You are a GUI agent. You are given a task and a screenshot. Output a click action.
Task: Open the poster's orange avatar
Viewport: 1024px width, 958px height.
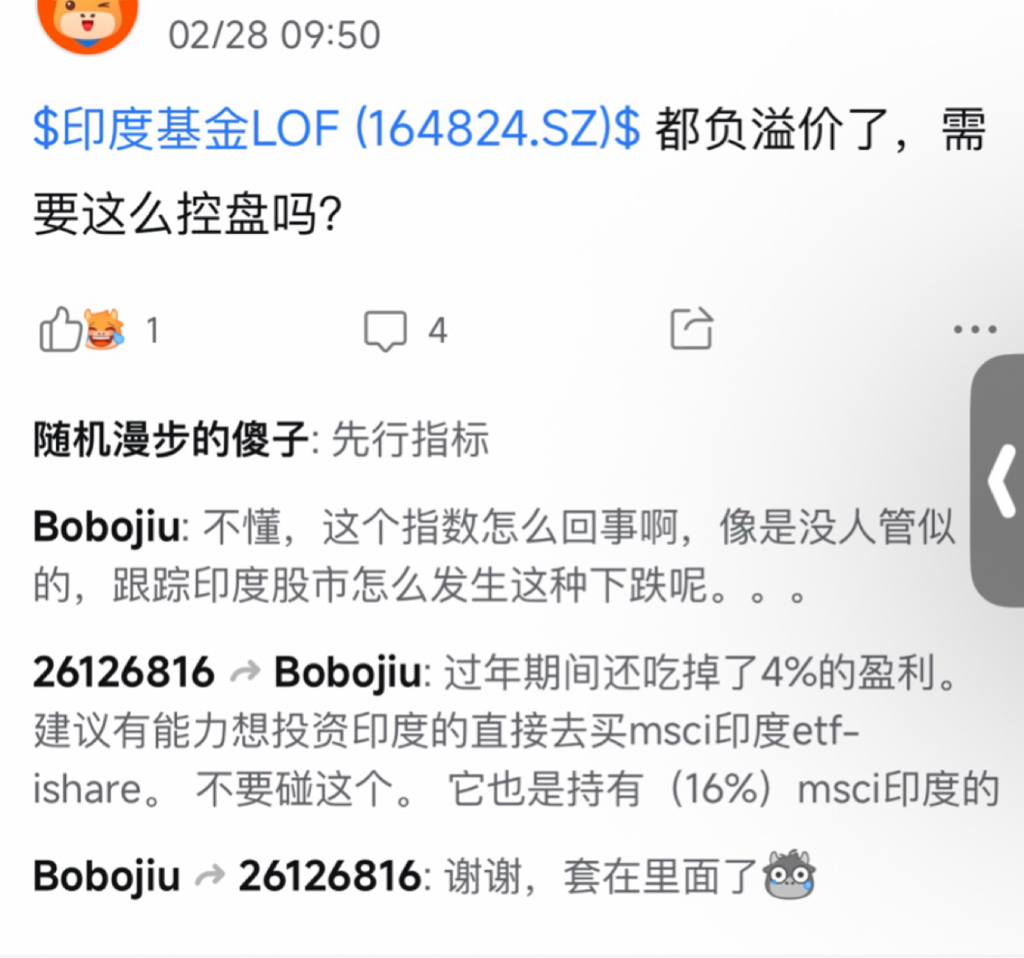(x=88, y=23)
